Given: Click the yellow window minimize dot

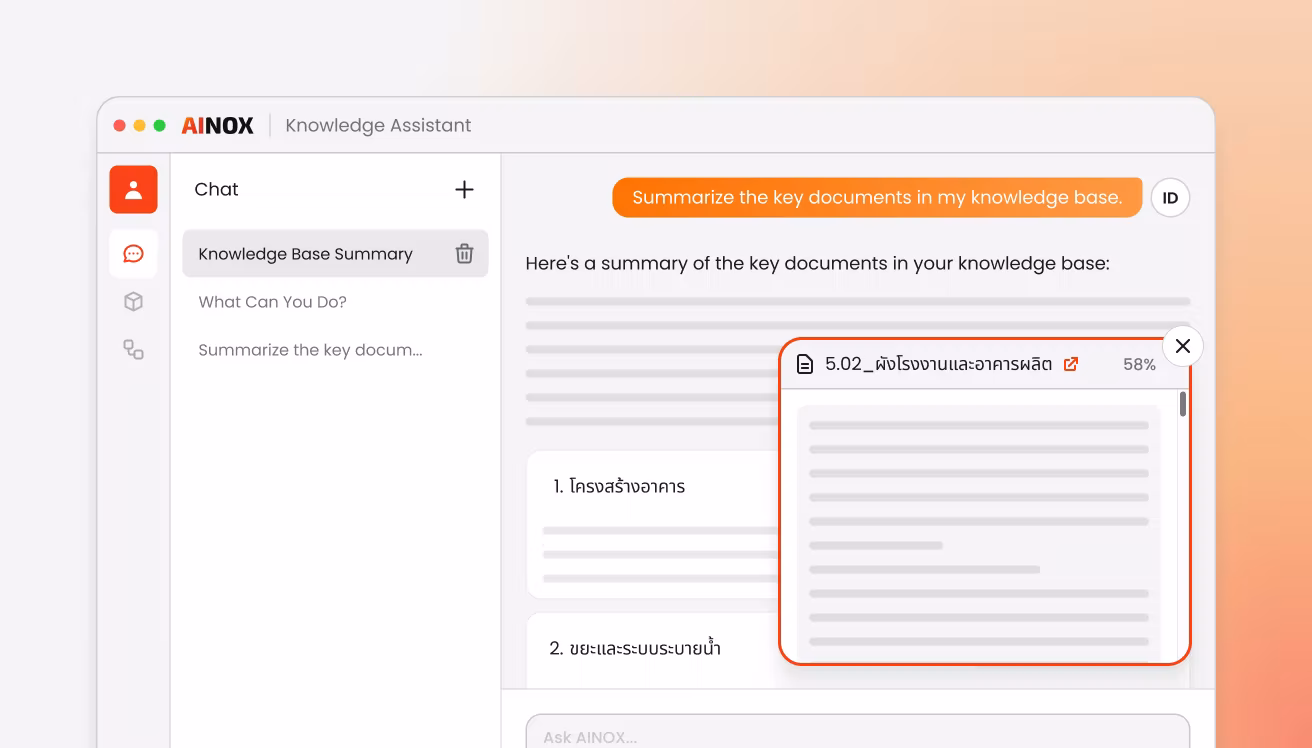Looking at the screenshot, I should pyautogui.click(x=139, y=126).
